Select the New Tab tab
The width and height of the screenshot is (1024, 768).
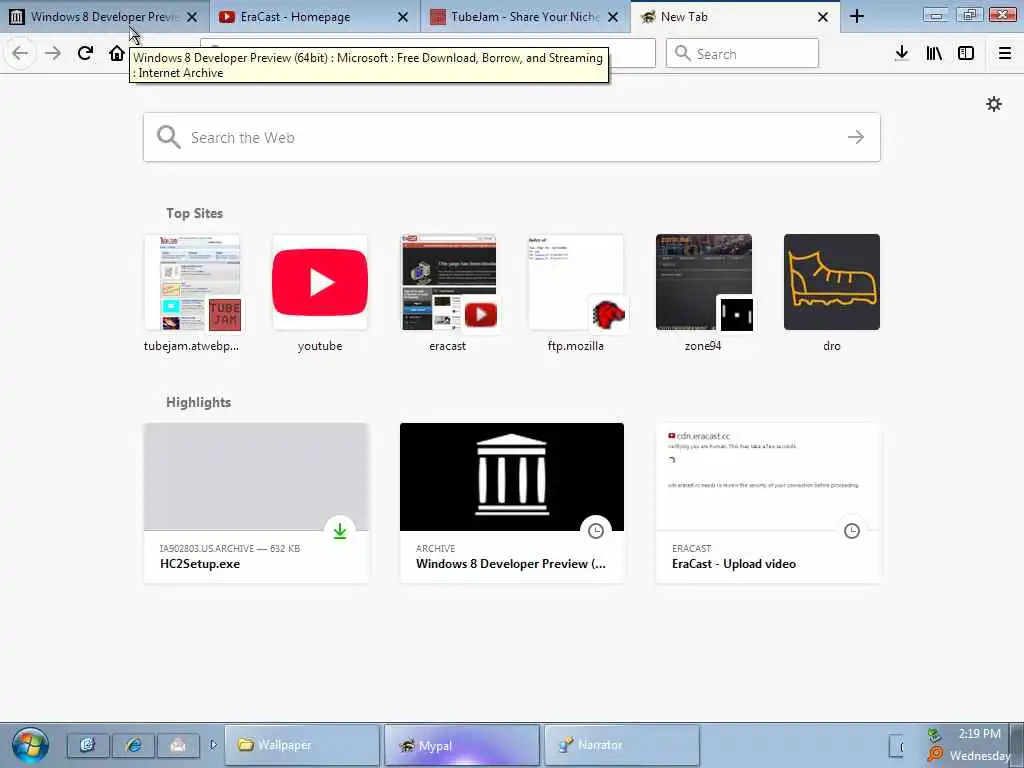pos(735,16)
